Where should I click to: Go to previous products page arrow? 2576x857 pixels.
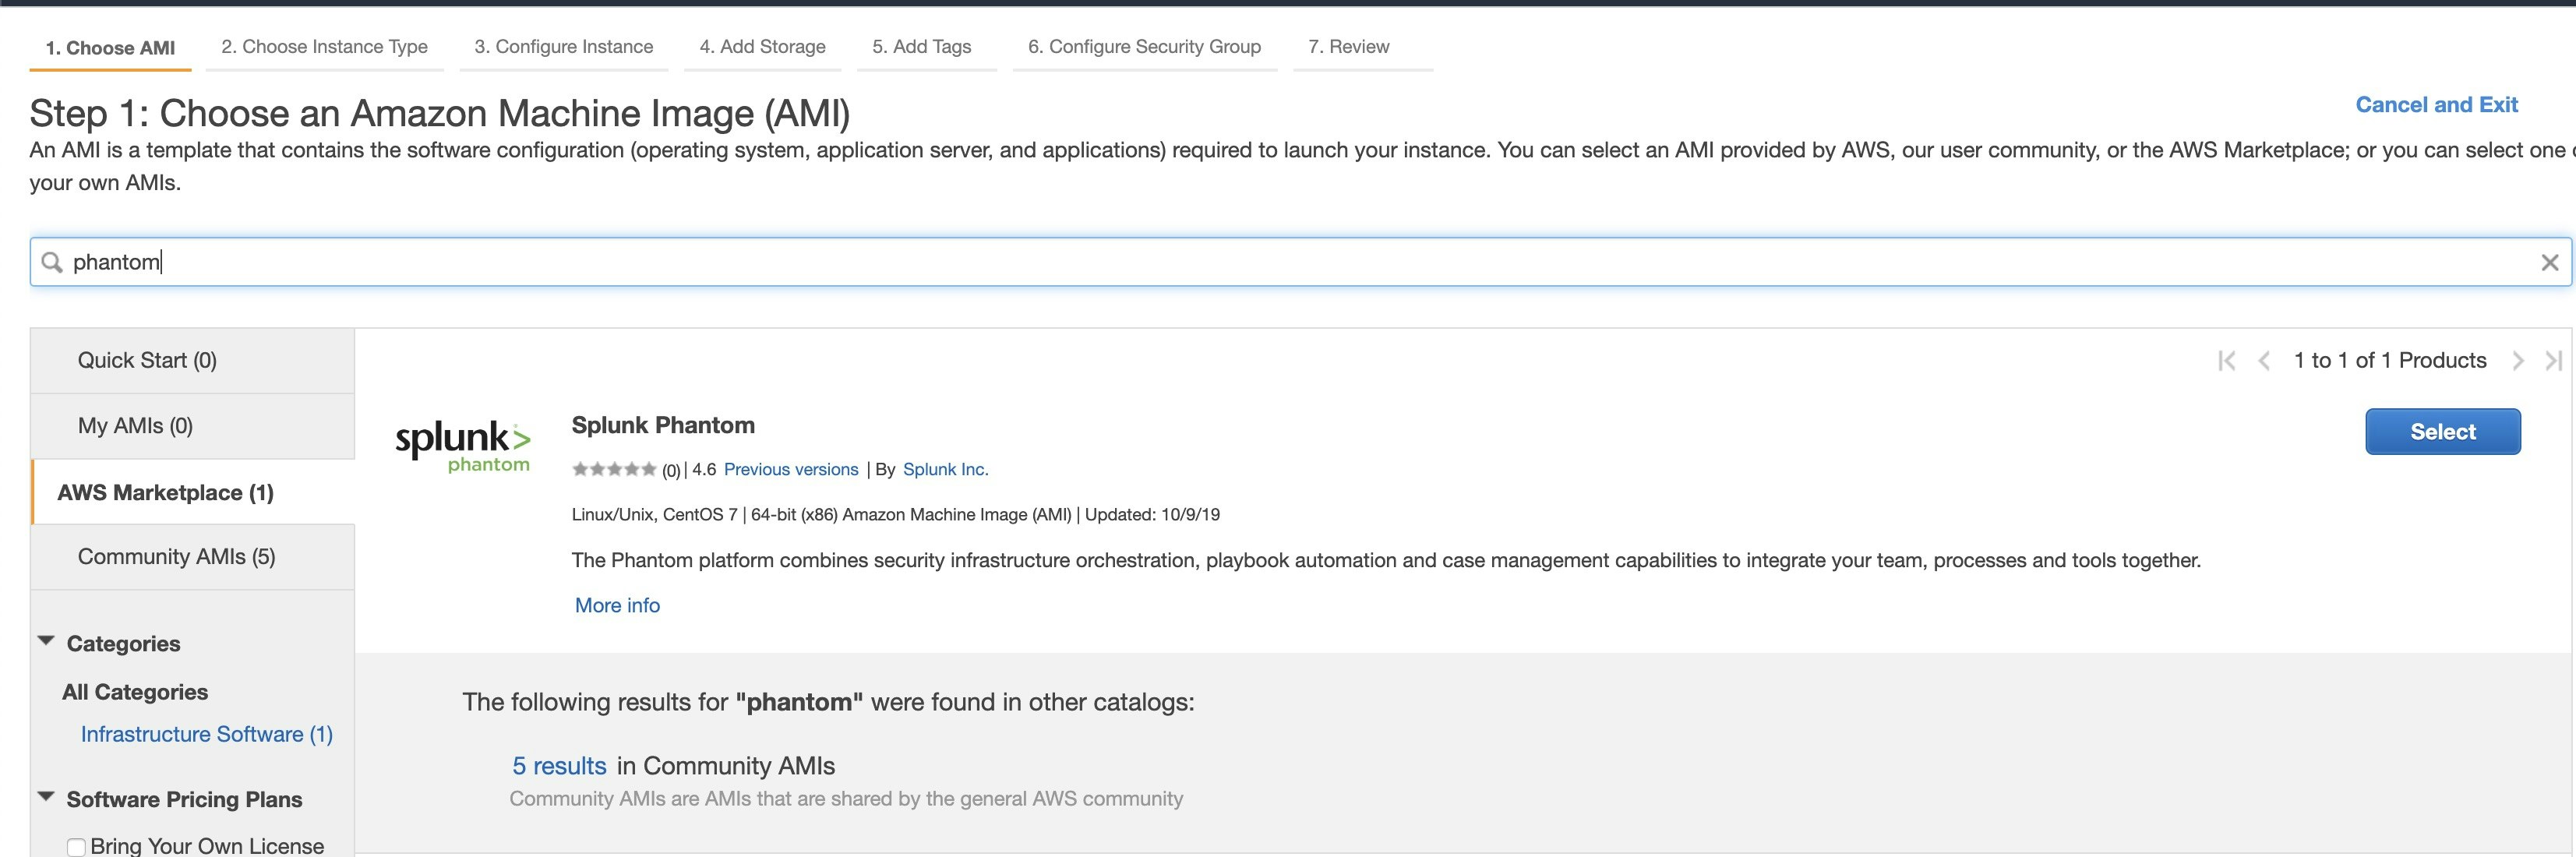click(x=2264, y=361)
